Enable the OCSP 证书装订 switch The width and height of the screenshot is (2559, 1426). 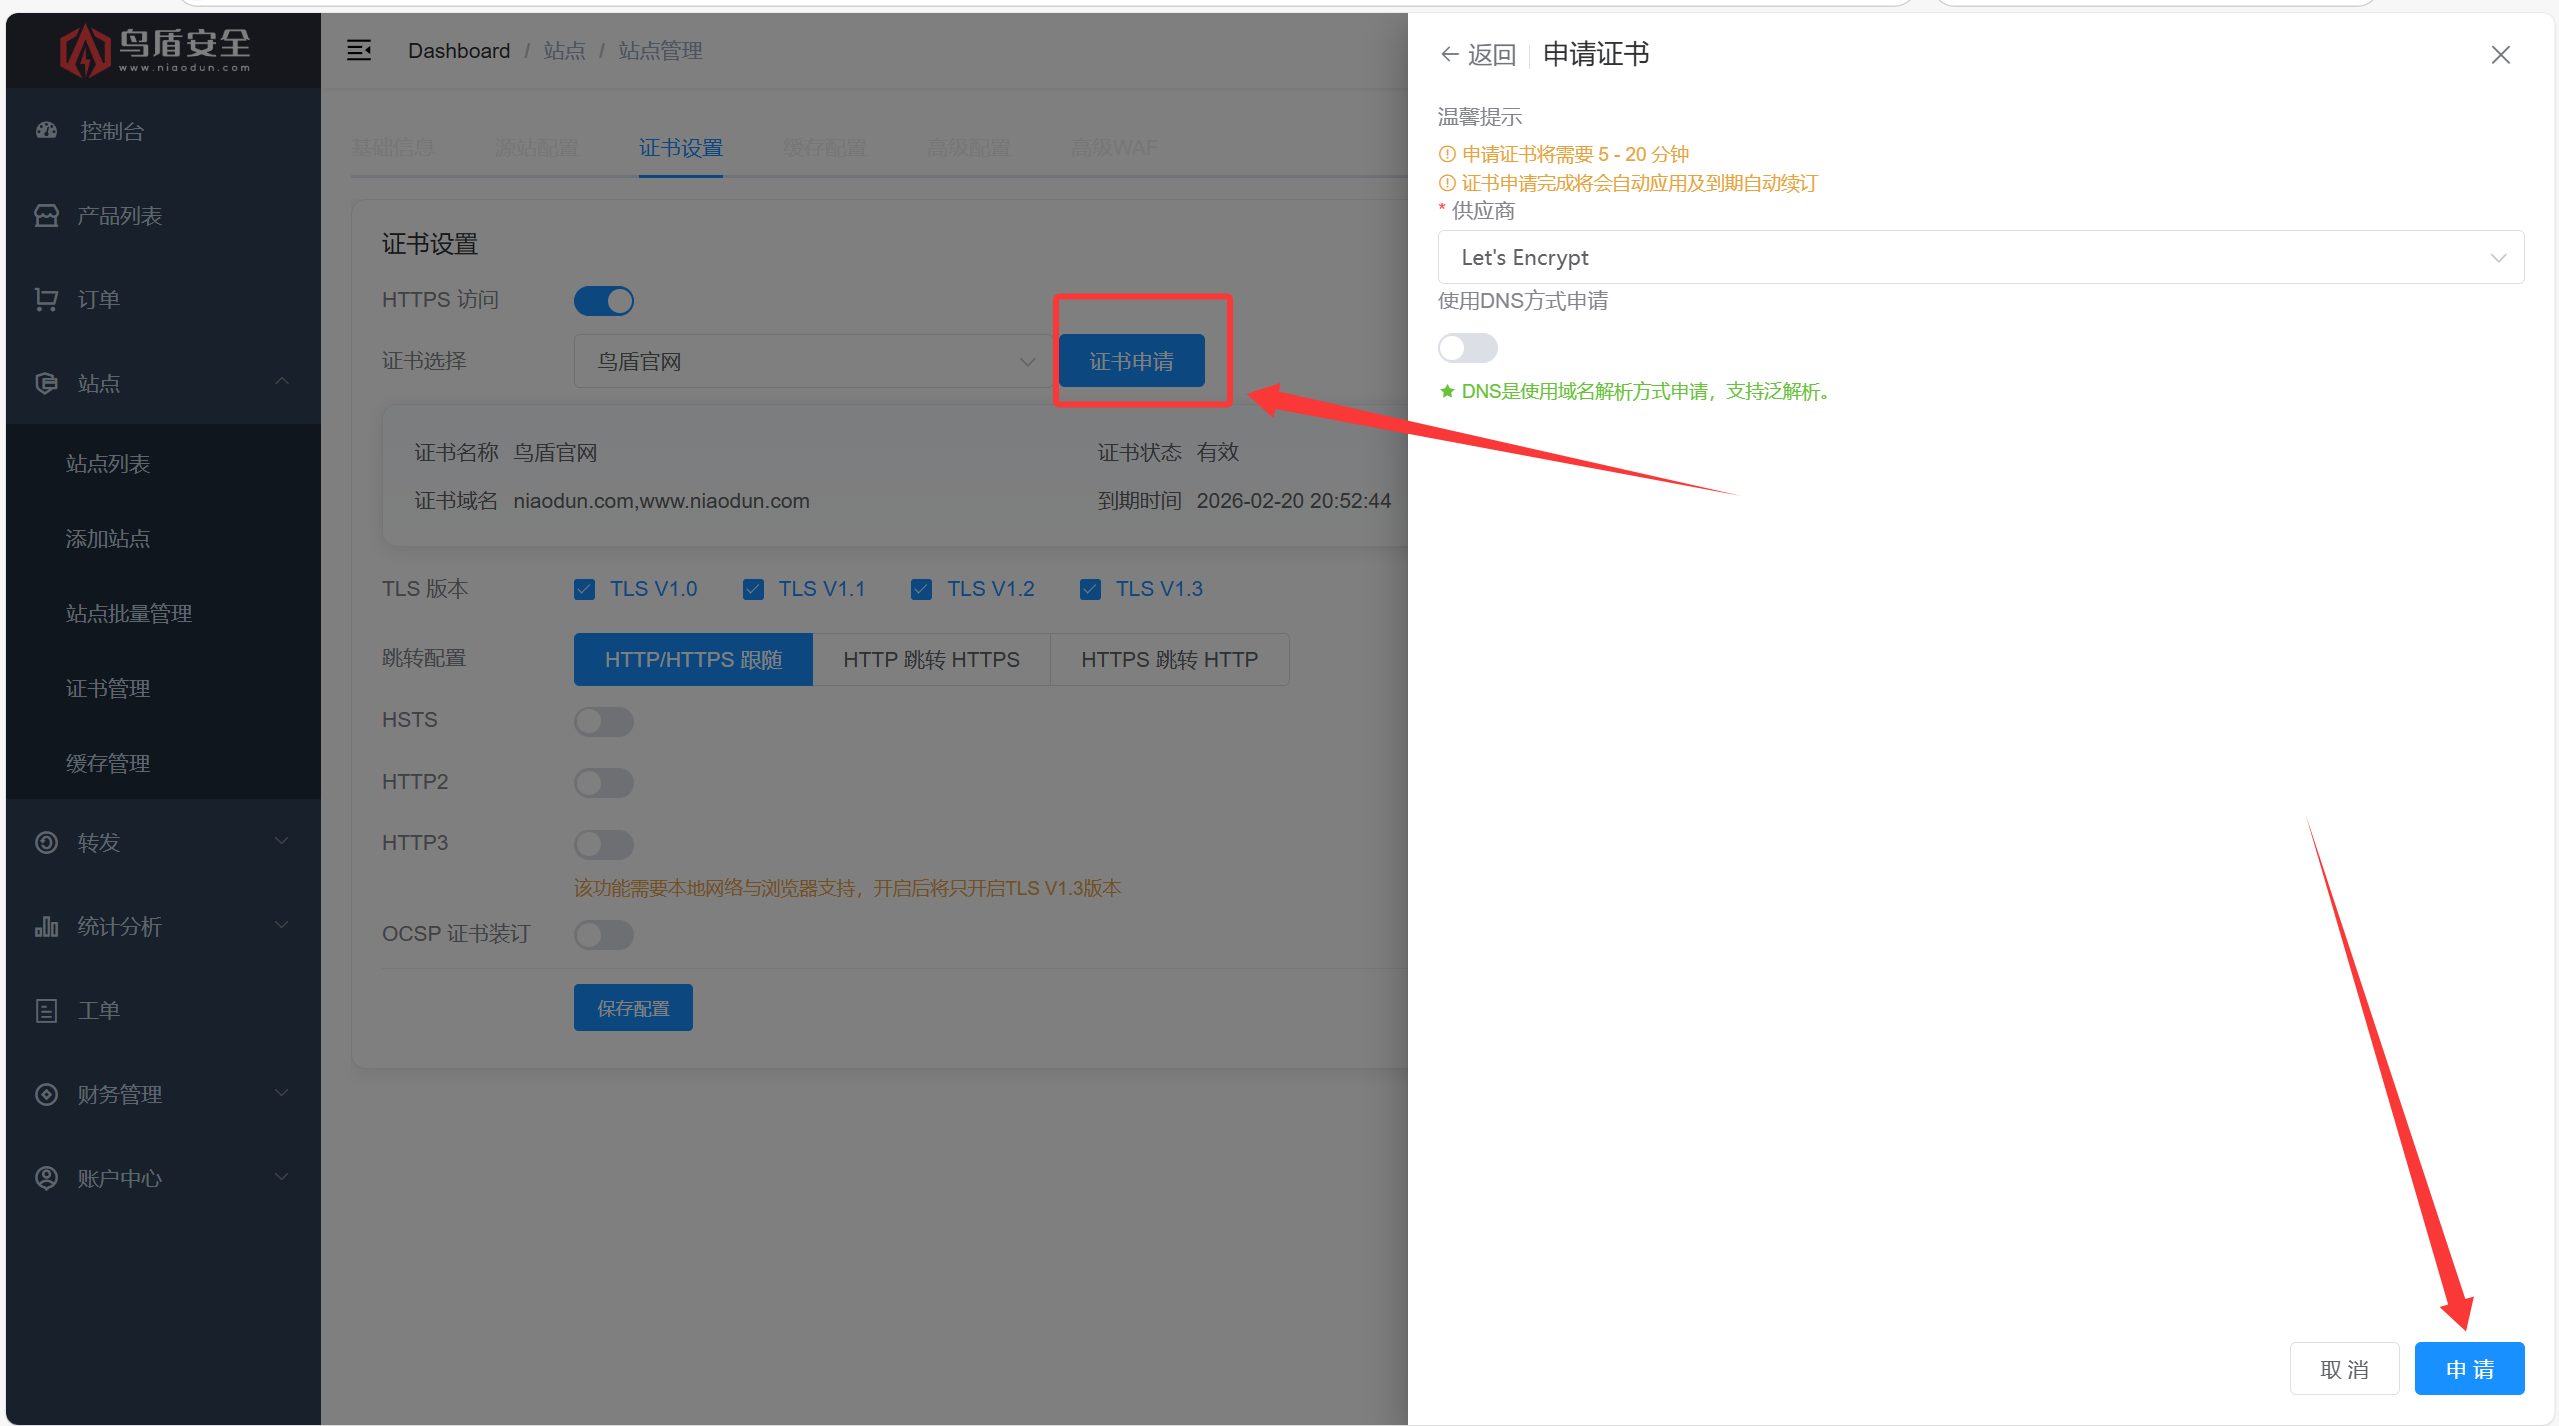(604, 935)
